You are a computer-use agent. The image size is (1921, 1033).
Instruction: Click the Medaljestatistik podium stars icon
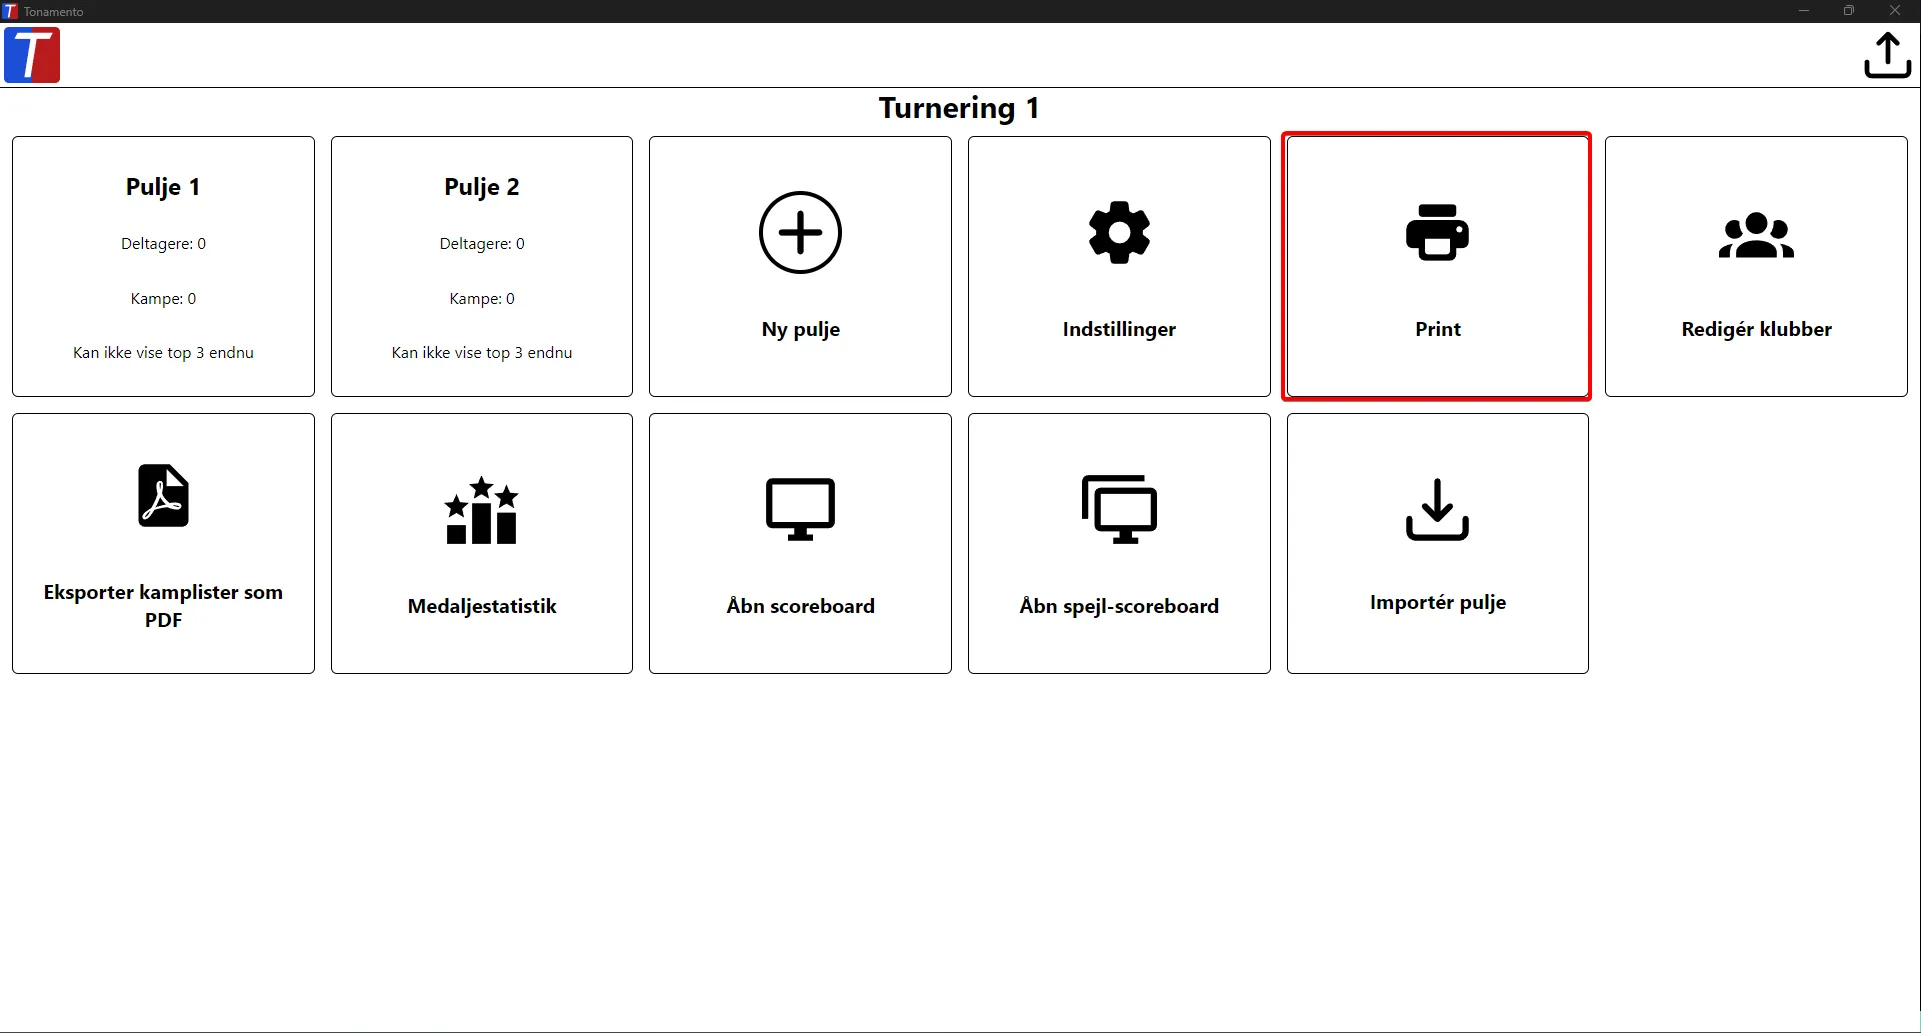[x=482, y=510]
